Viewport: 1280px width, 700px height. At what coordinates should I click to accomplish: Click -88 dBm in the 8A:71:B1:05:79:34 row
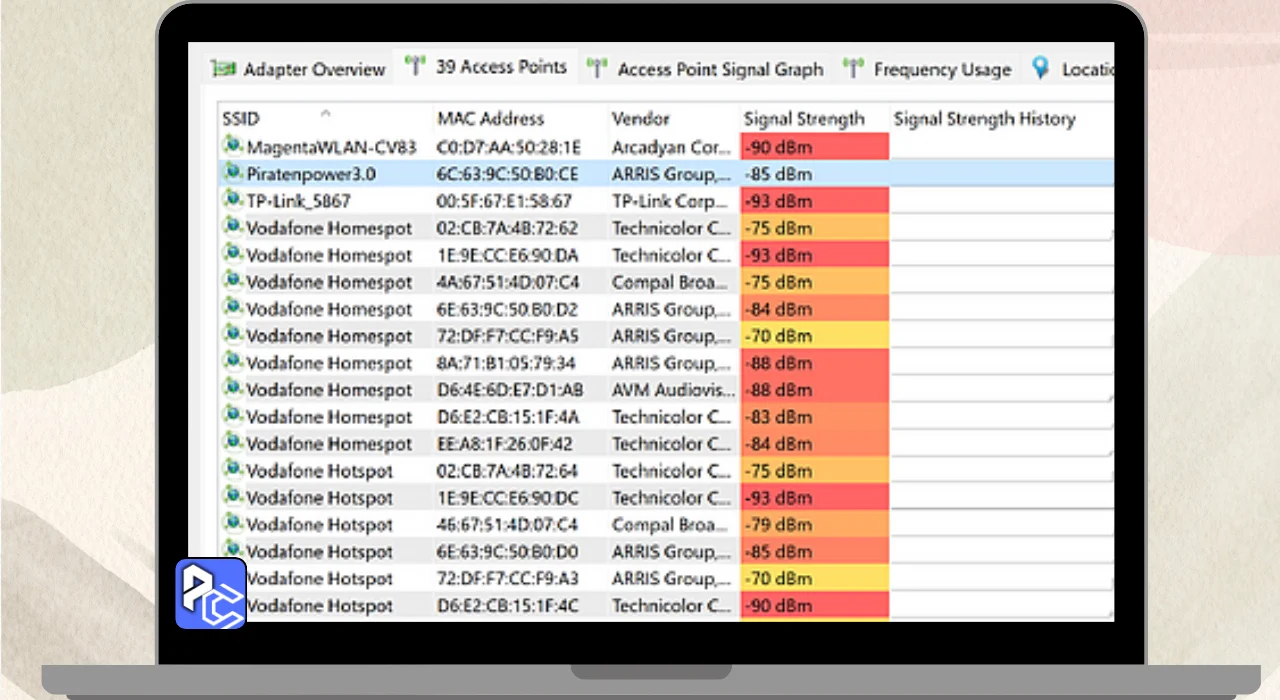tap(814, 363)
